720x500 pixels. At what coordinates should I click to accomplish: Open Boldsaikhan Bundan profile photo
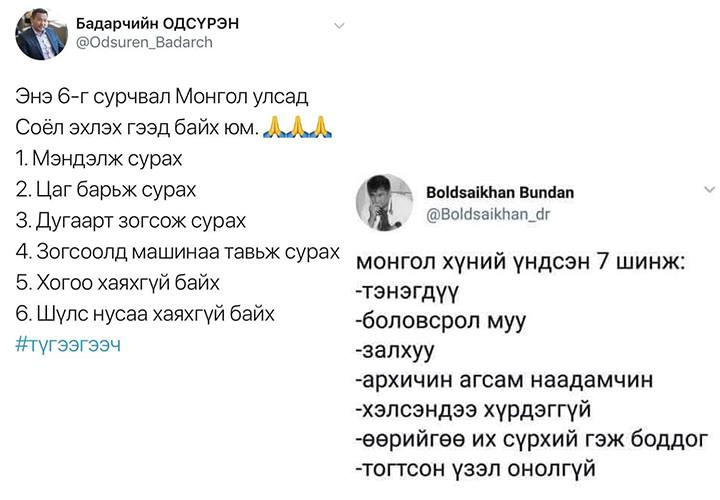click(x=384, y=202)
